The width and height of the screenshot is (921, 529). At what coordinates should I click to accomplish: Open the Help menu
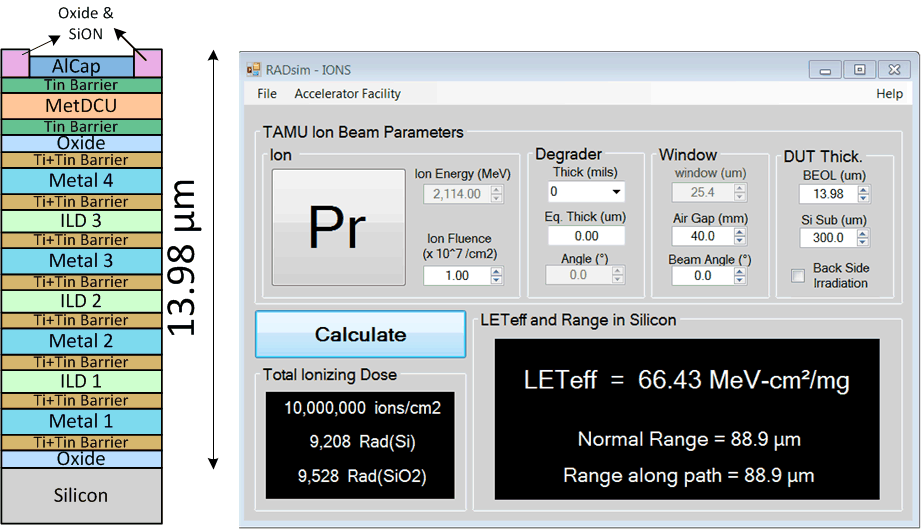point(889,94)
